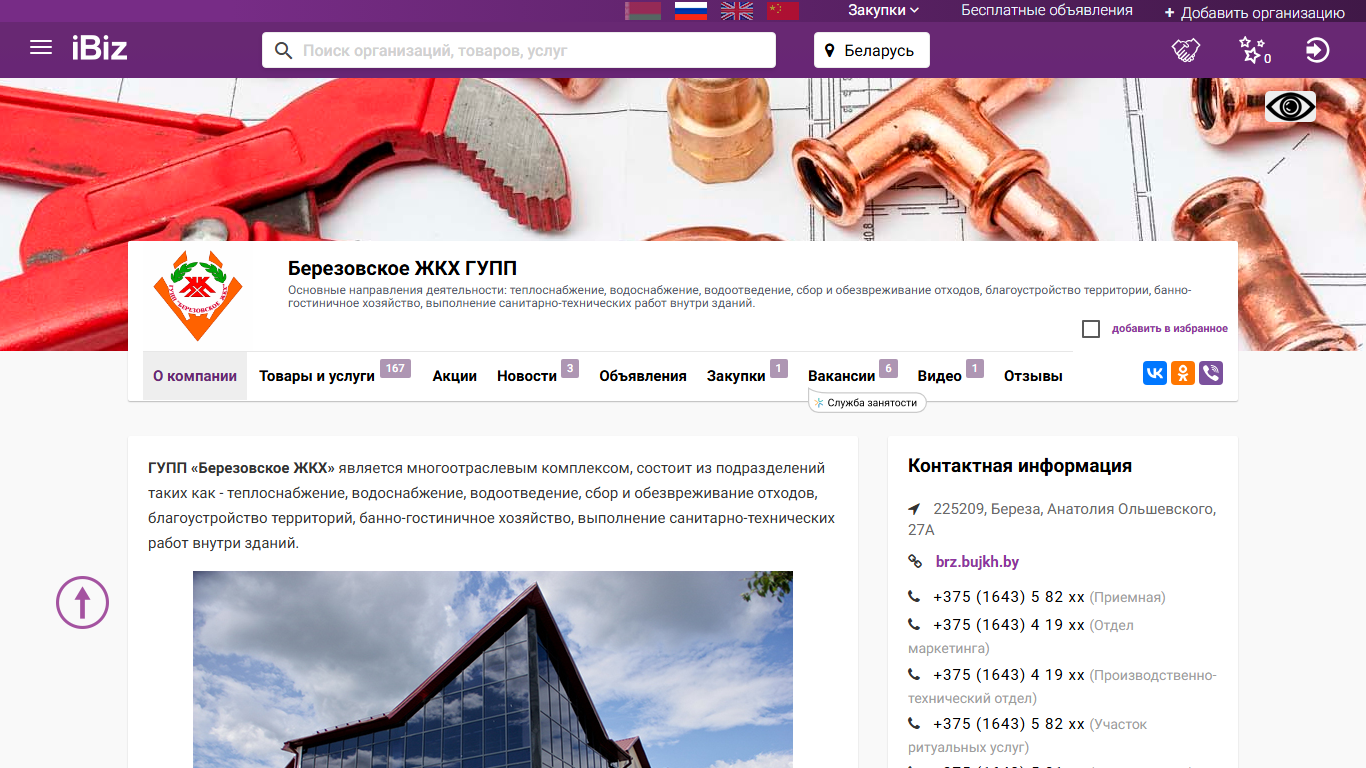Click phone icon beside Отдел маркетинга number
Screen dimensions: 1366x768
tap(914, 625)
